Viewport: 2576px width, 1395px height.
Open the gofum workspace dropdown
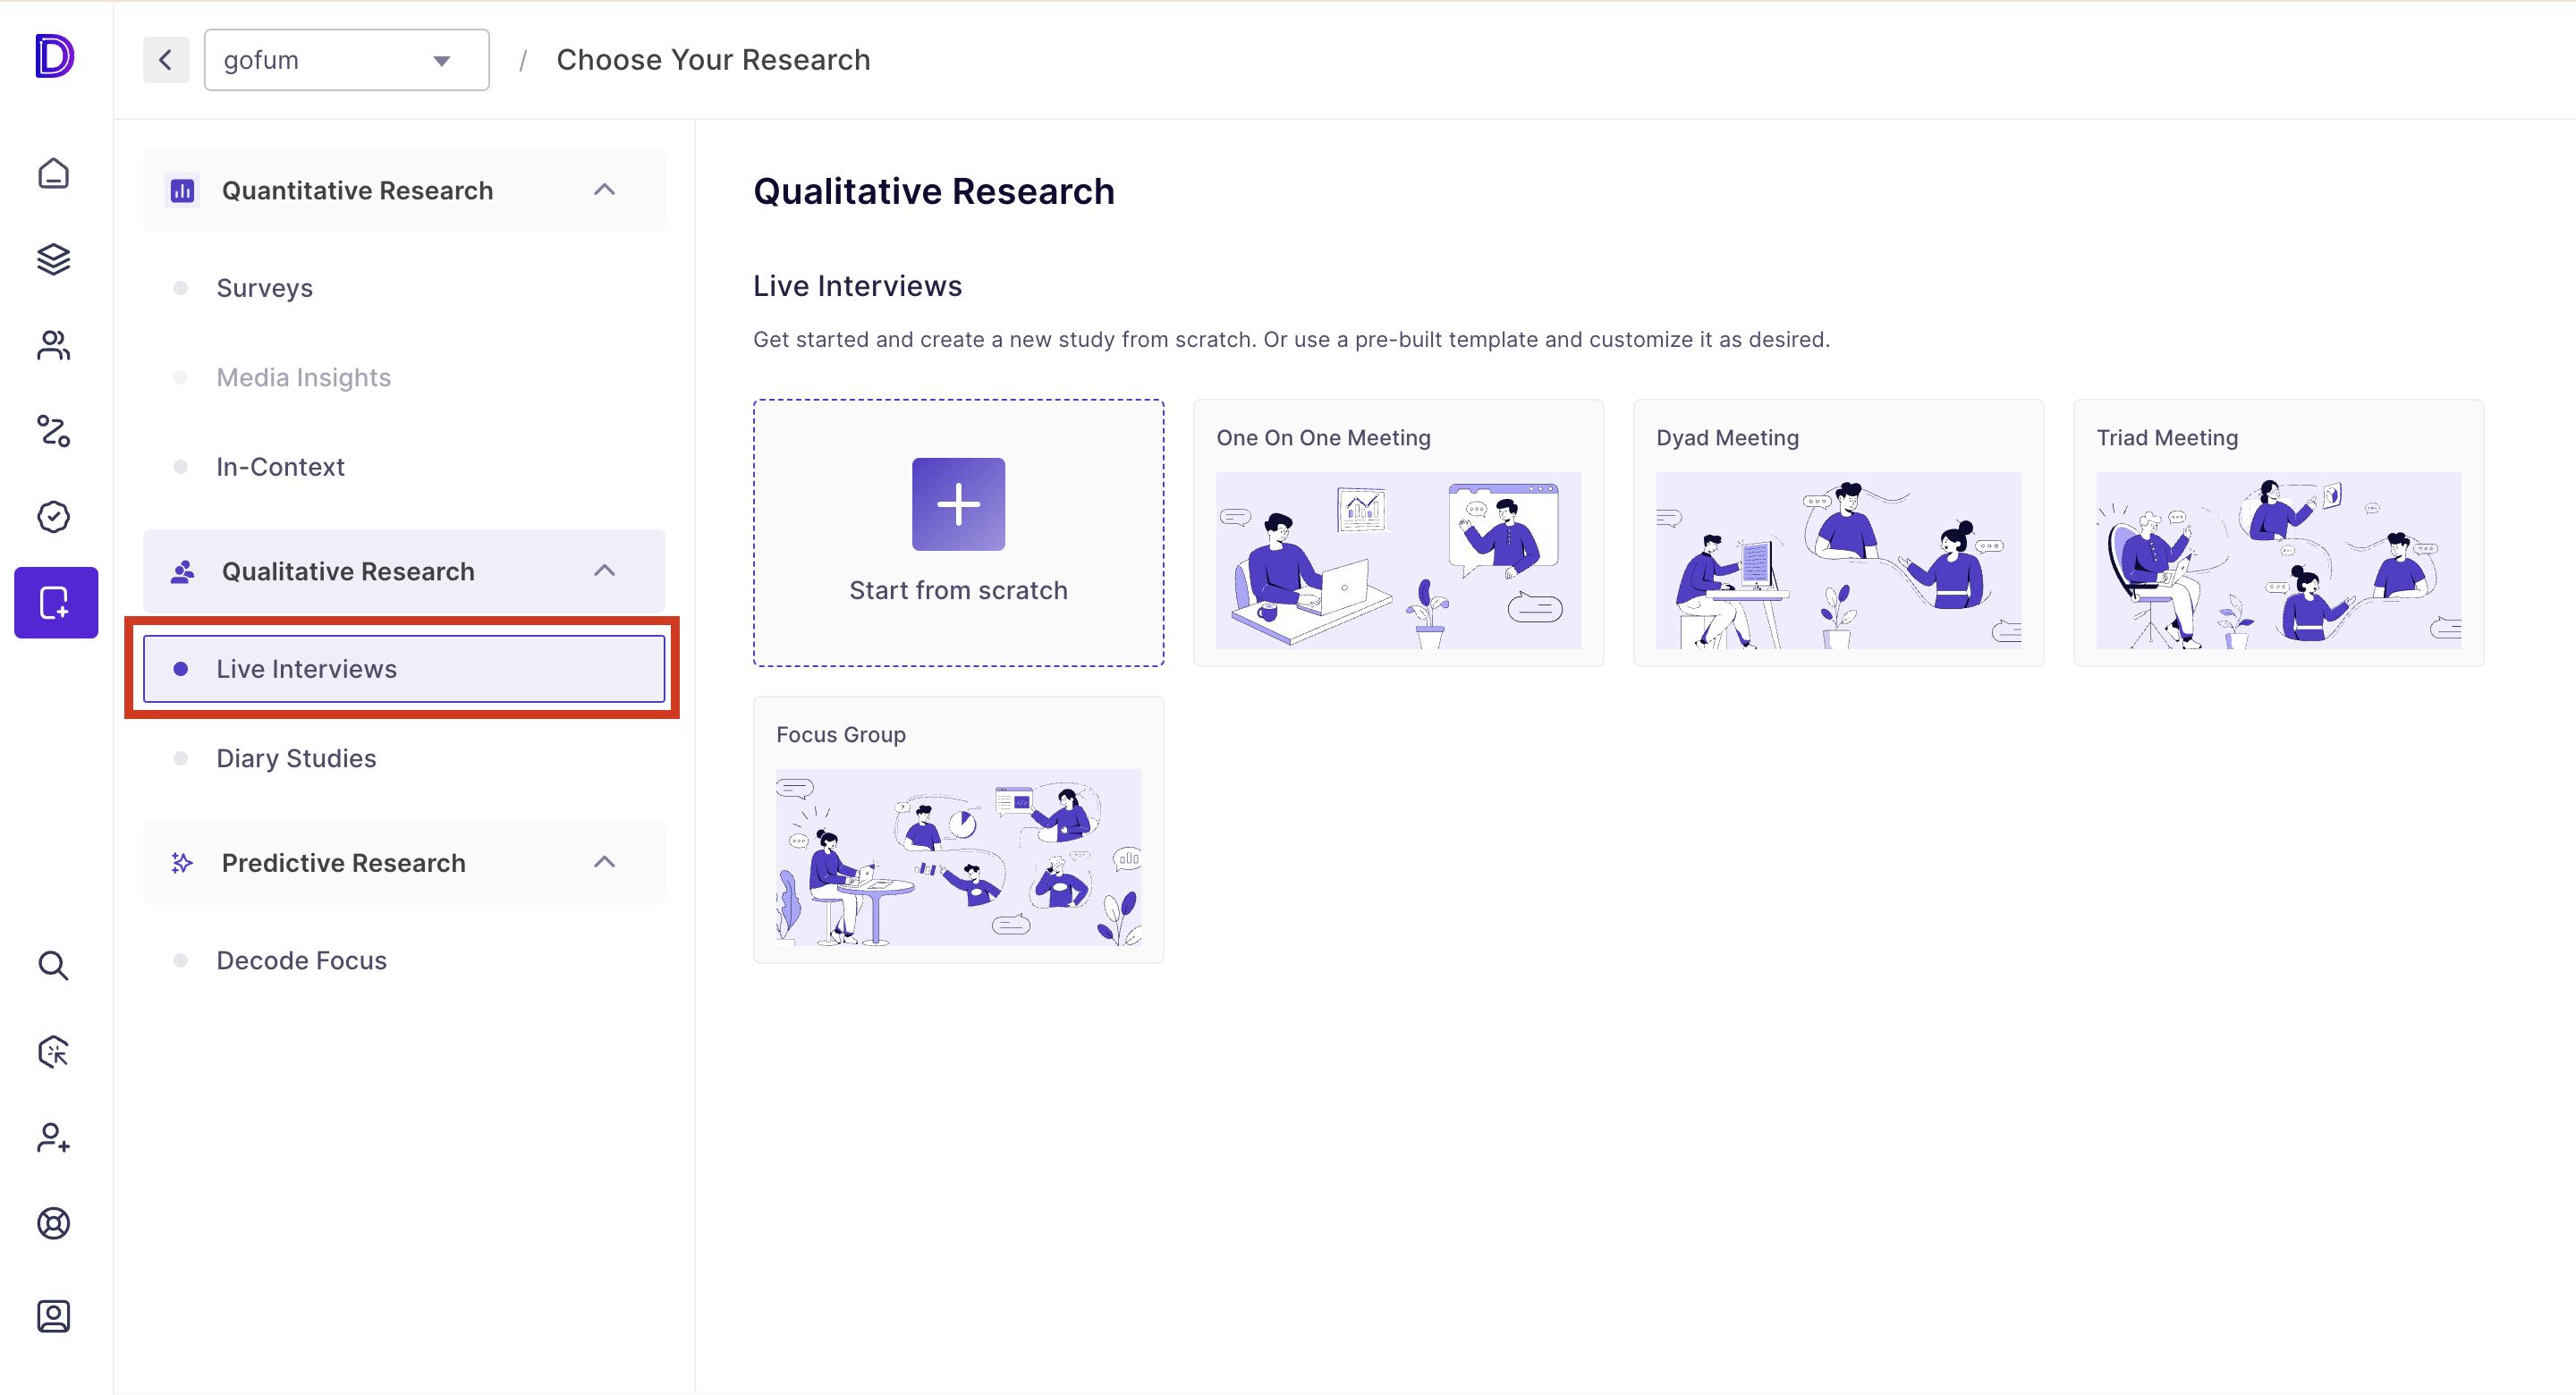pyautogui.click(x=346, y=60)
